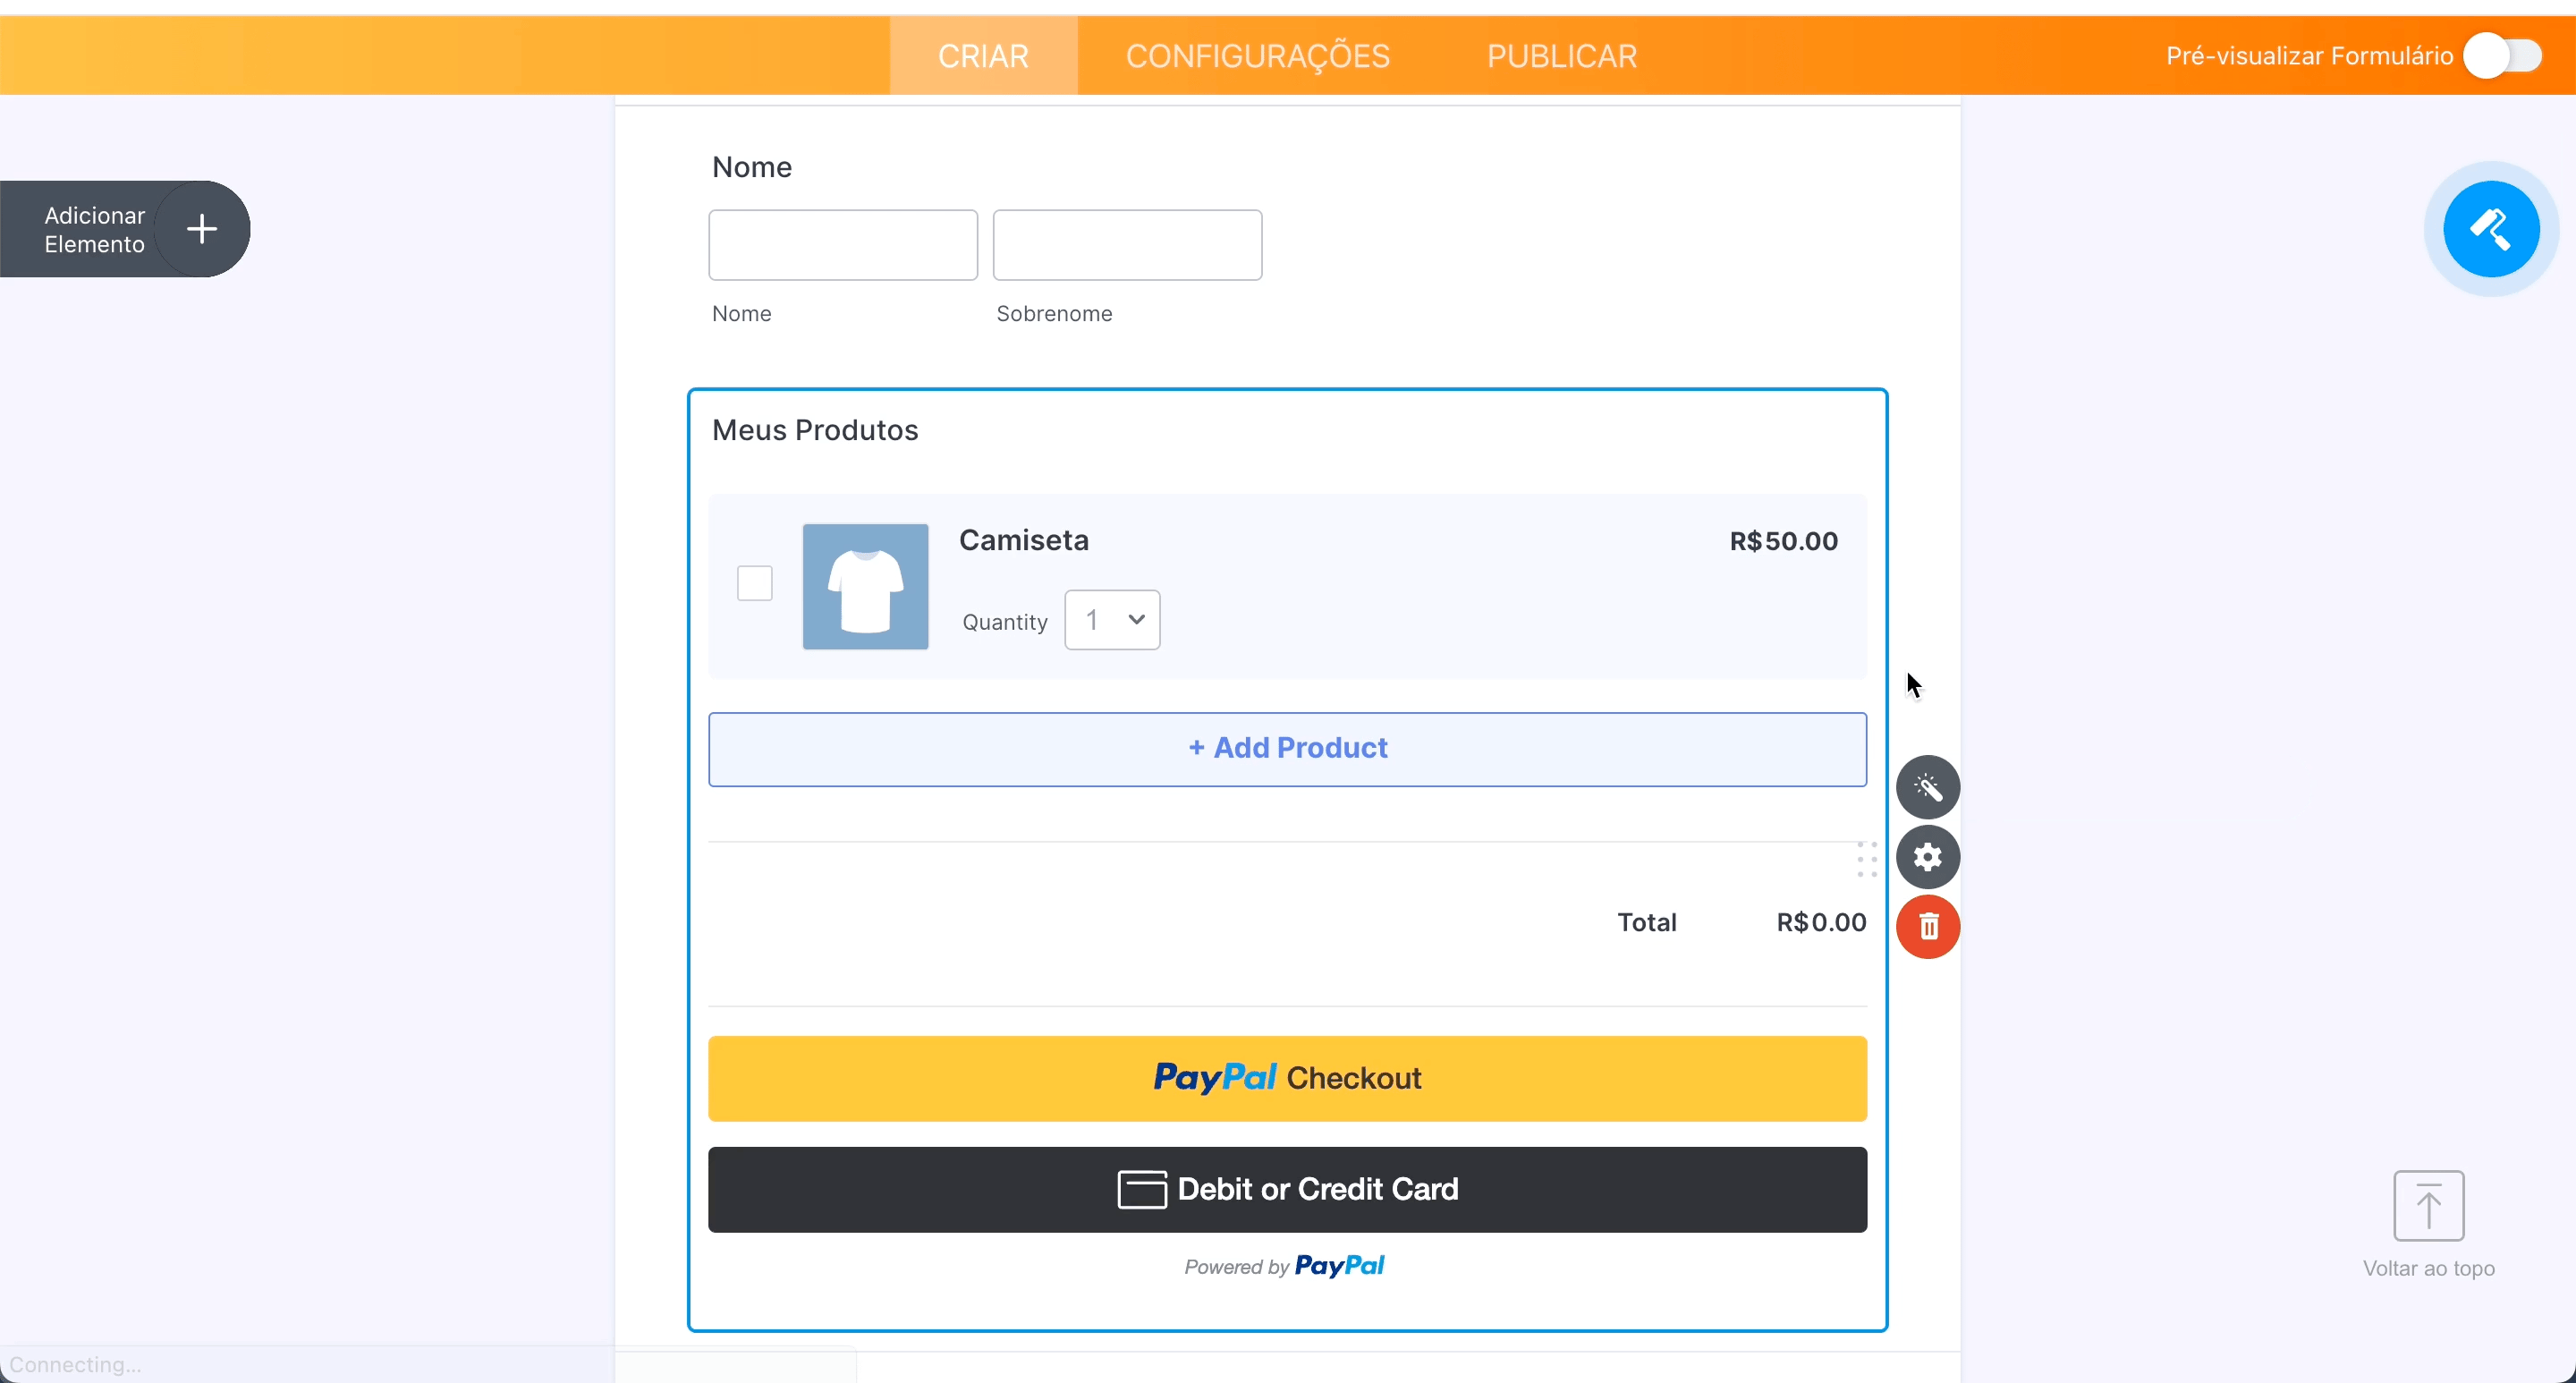Delete the Meus Produtos field with the trash icon
This screenshot has width=2576, height=1383.
1927,927
